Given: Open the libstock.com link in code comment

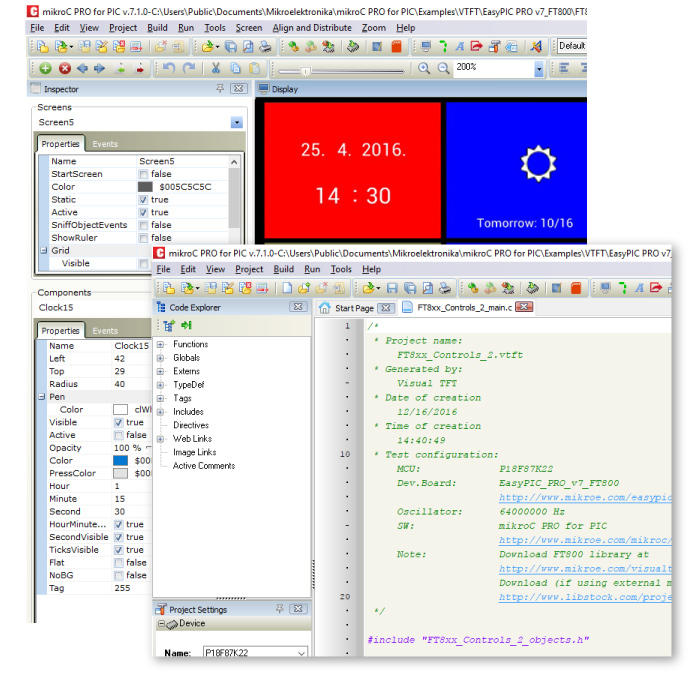Looking at the screenshot, I should pos(585,597).
